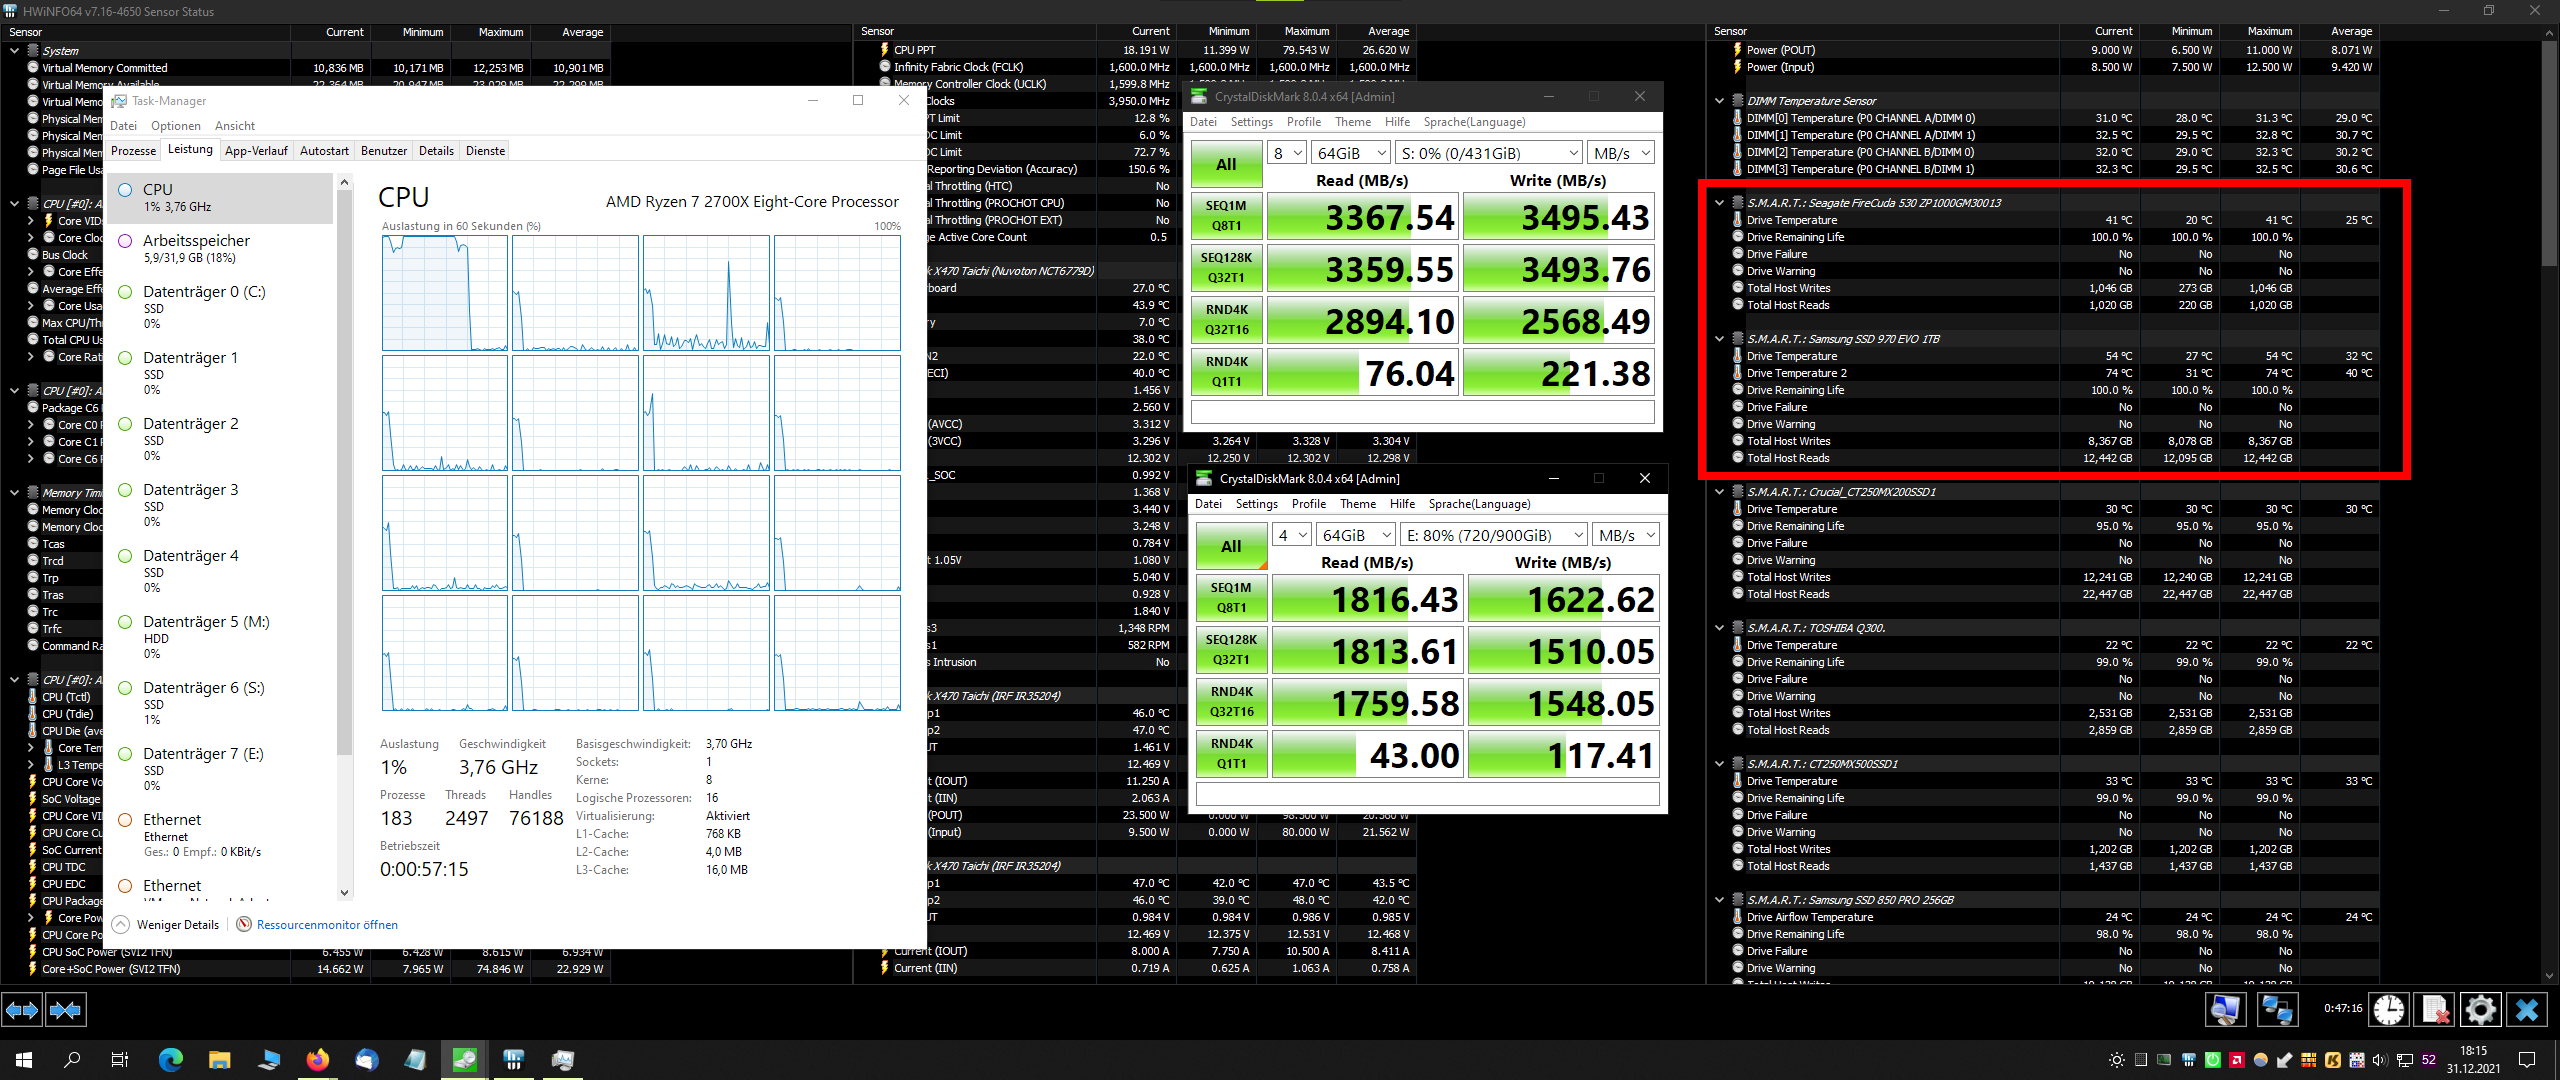Image resolution: width=2560 pixels, height=1080 pixels.
Task: Click HWiNFO blue X close-sensors icon
Action: (x=2526, y=1010)
